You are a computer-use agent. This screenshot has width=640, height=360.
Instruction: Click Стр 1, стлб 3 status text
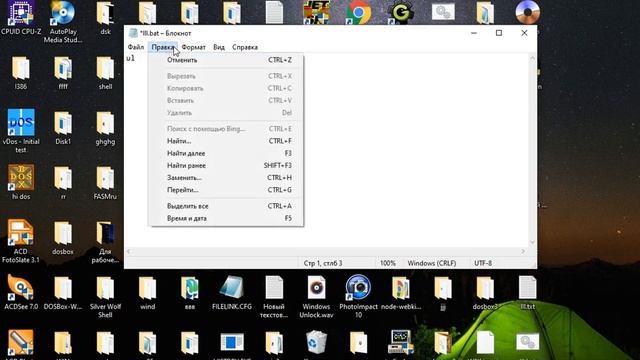click(x=323, y=263)
